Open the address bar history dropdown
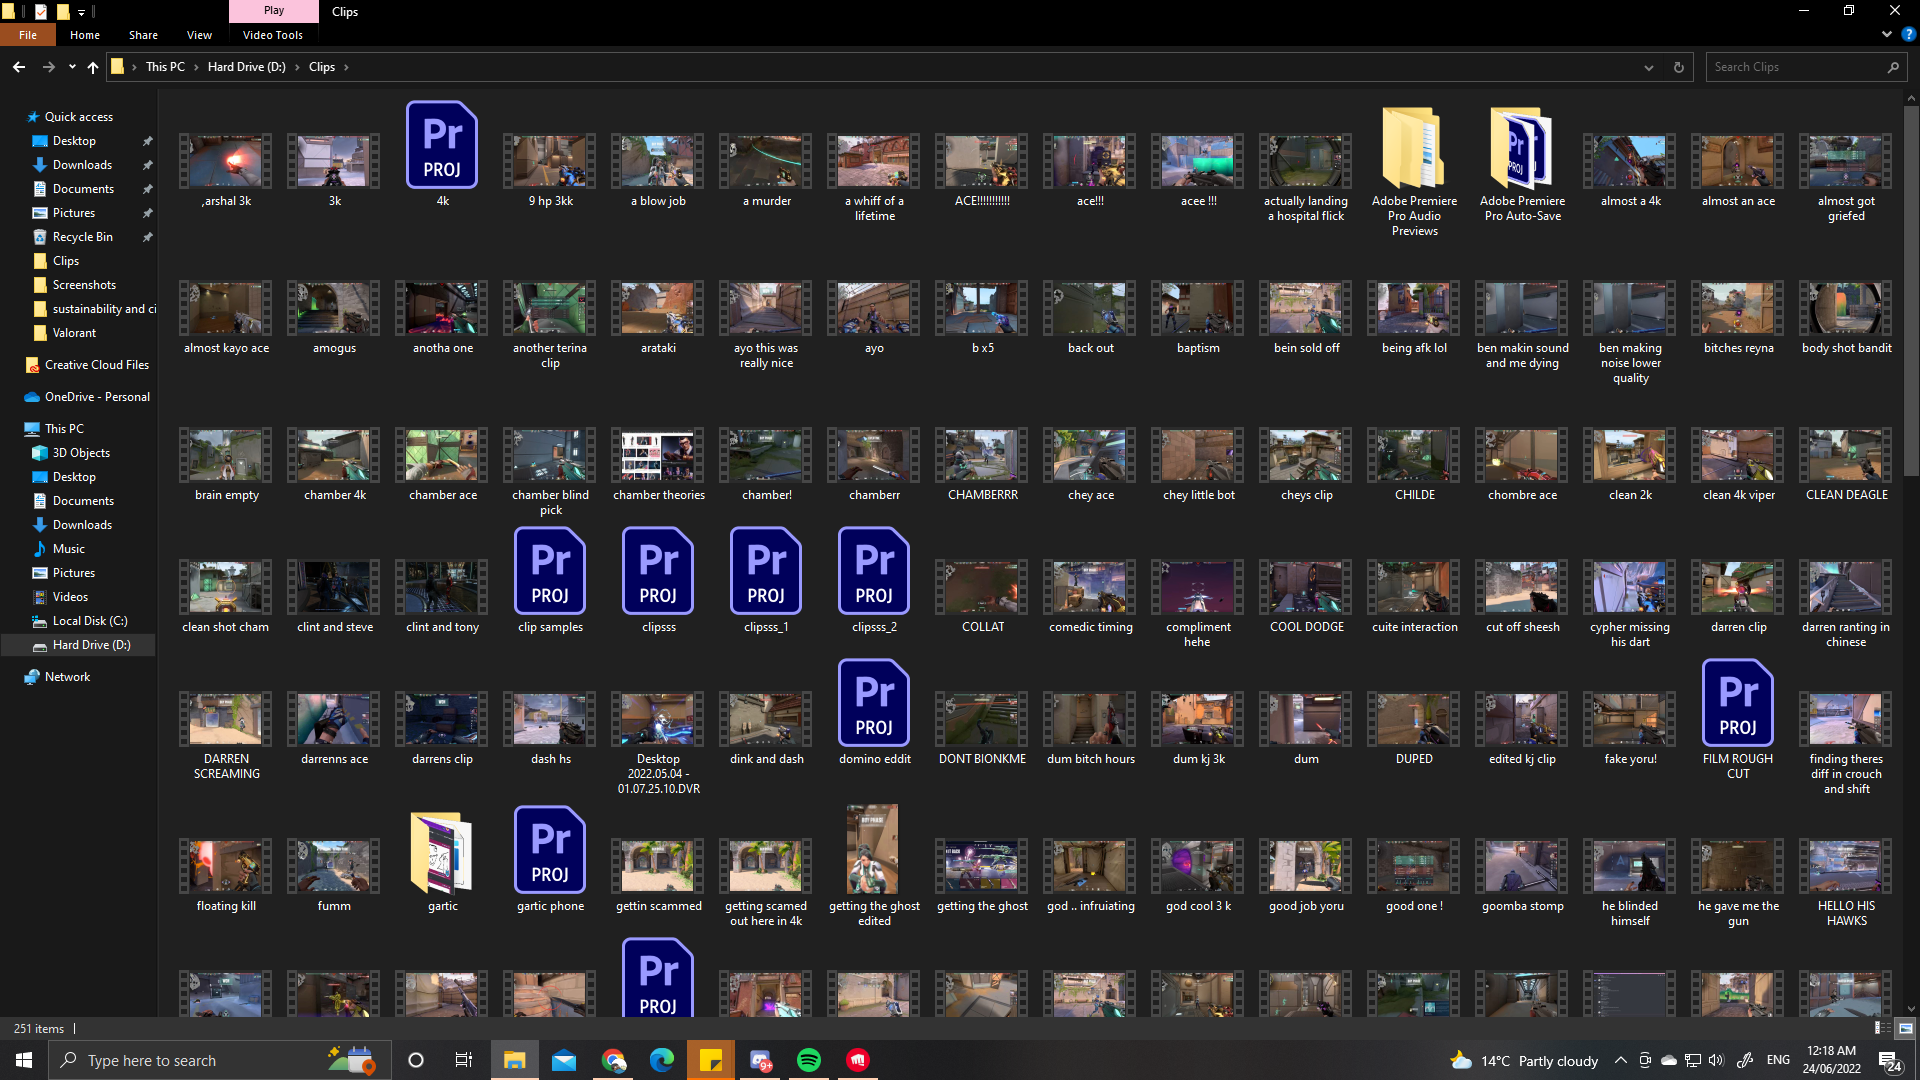Viewport: 1920px width, 1080px height. 1648,67
